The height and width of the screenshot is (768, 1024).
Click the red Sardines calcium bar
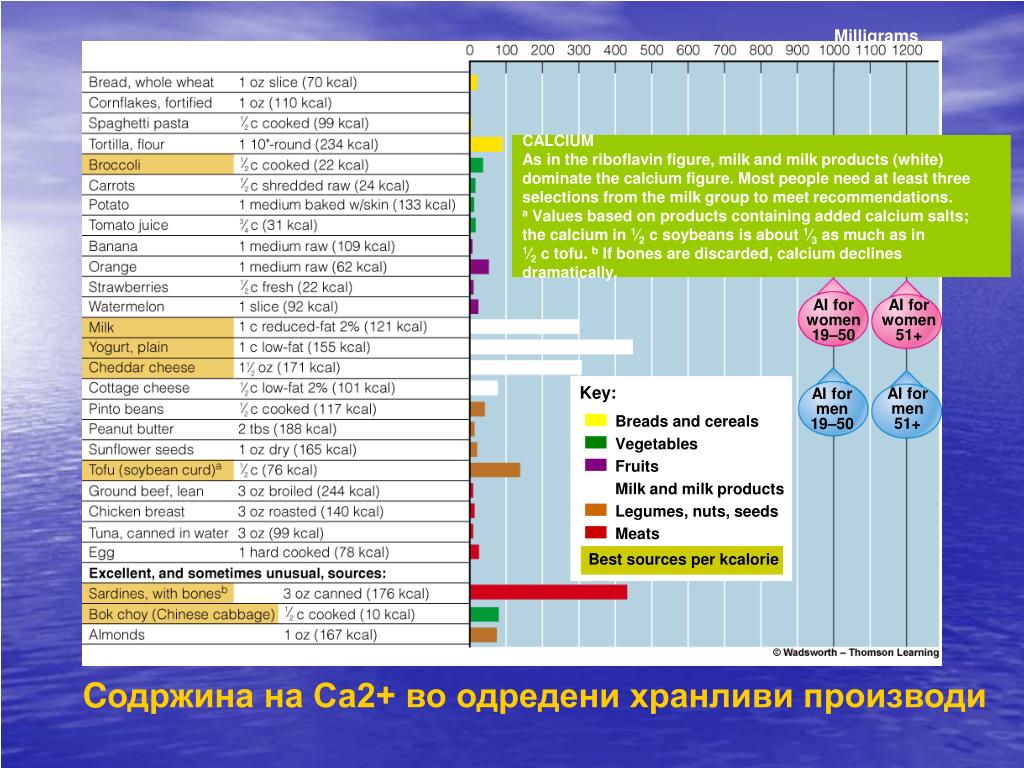[x=549, y=592]
